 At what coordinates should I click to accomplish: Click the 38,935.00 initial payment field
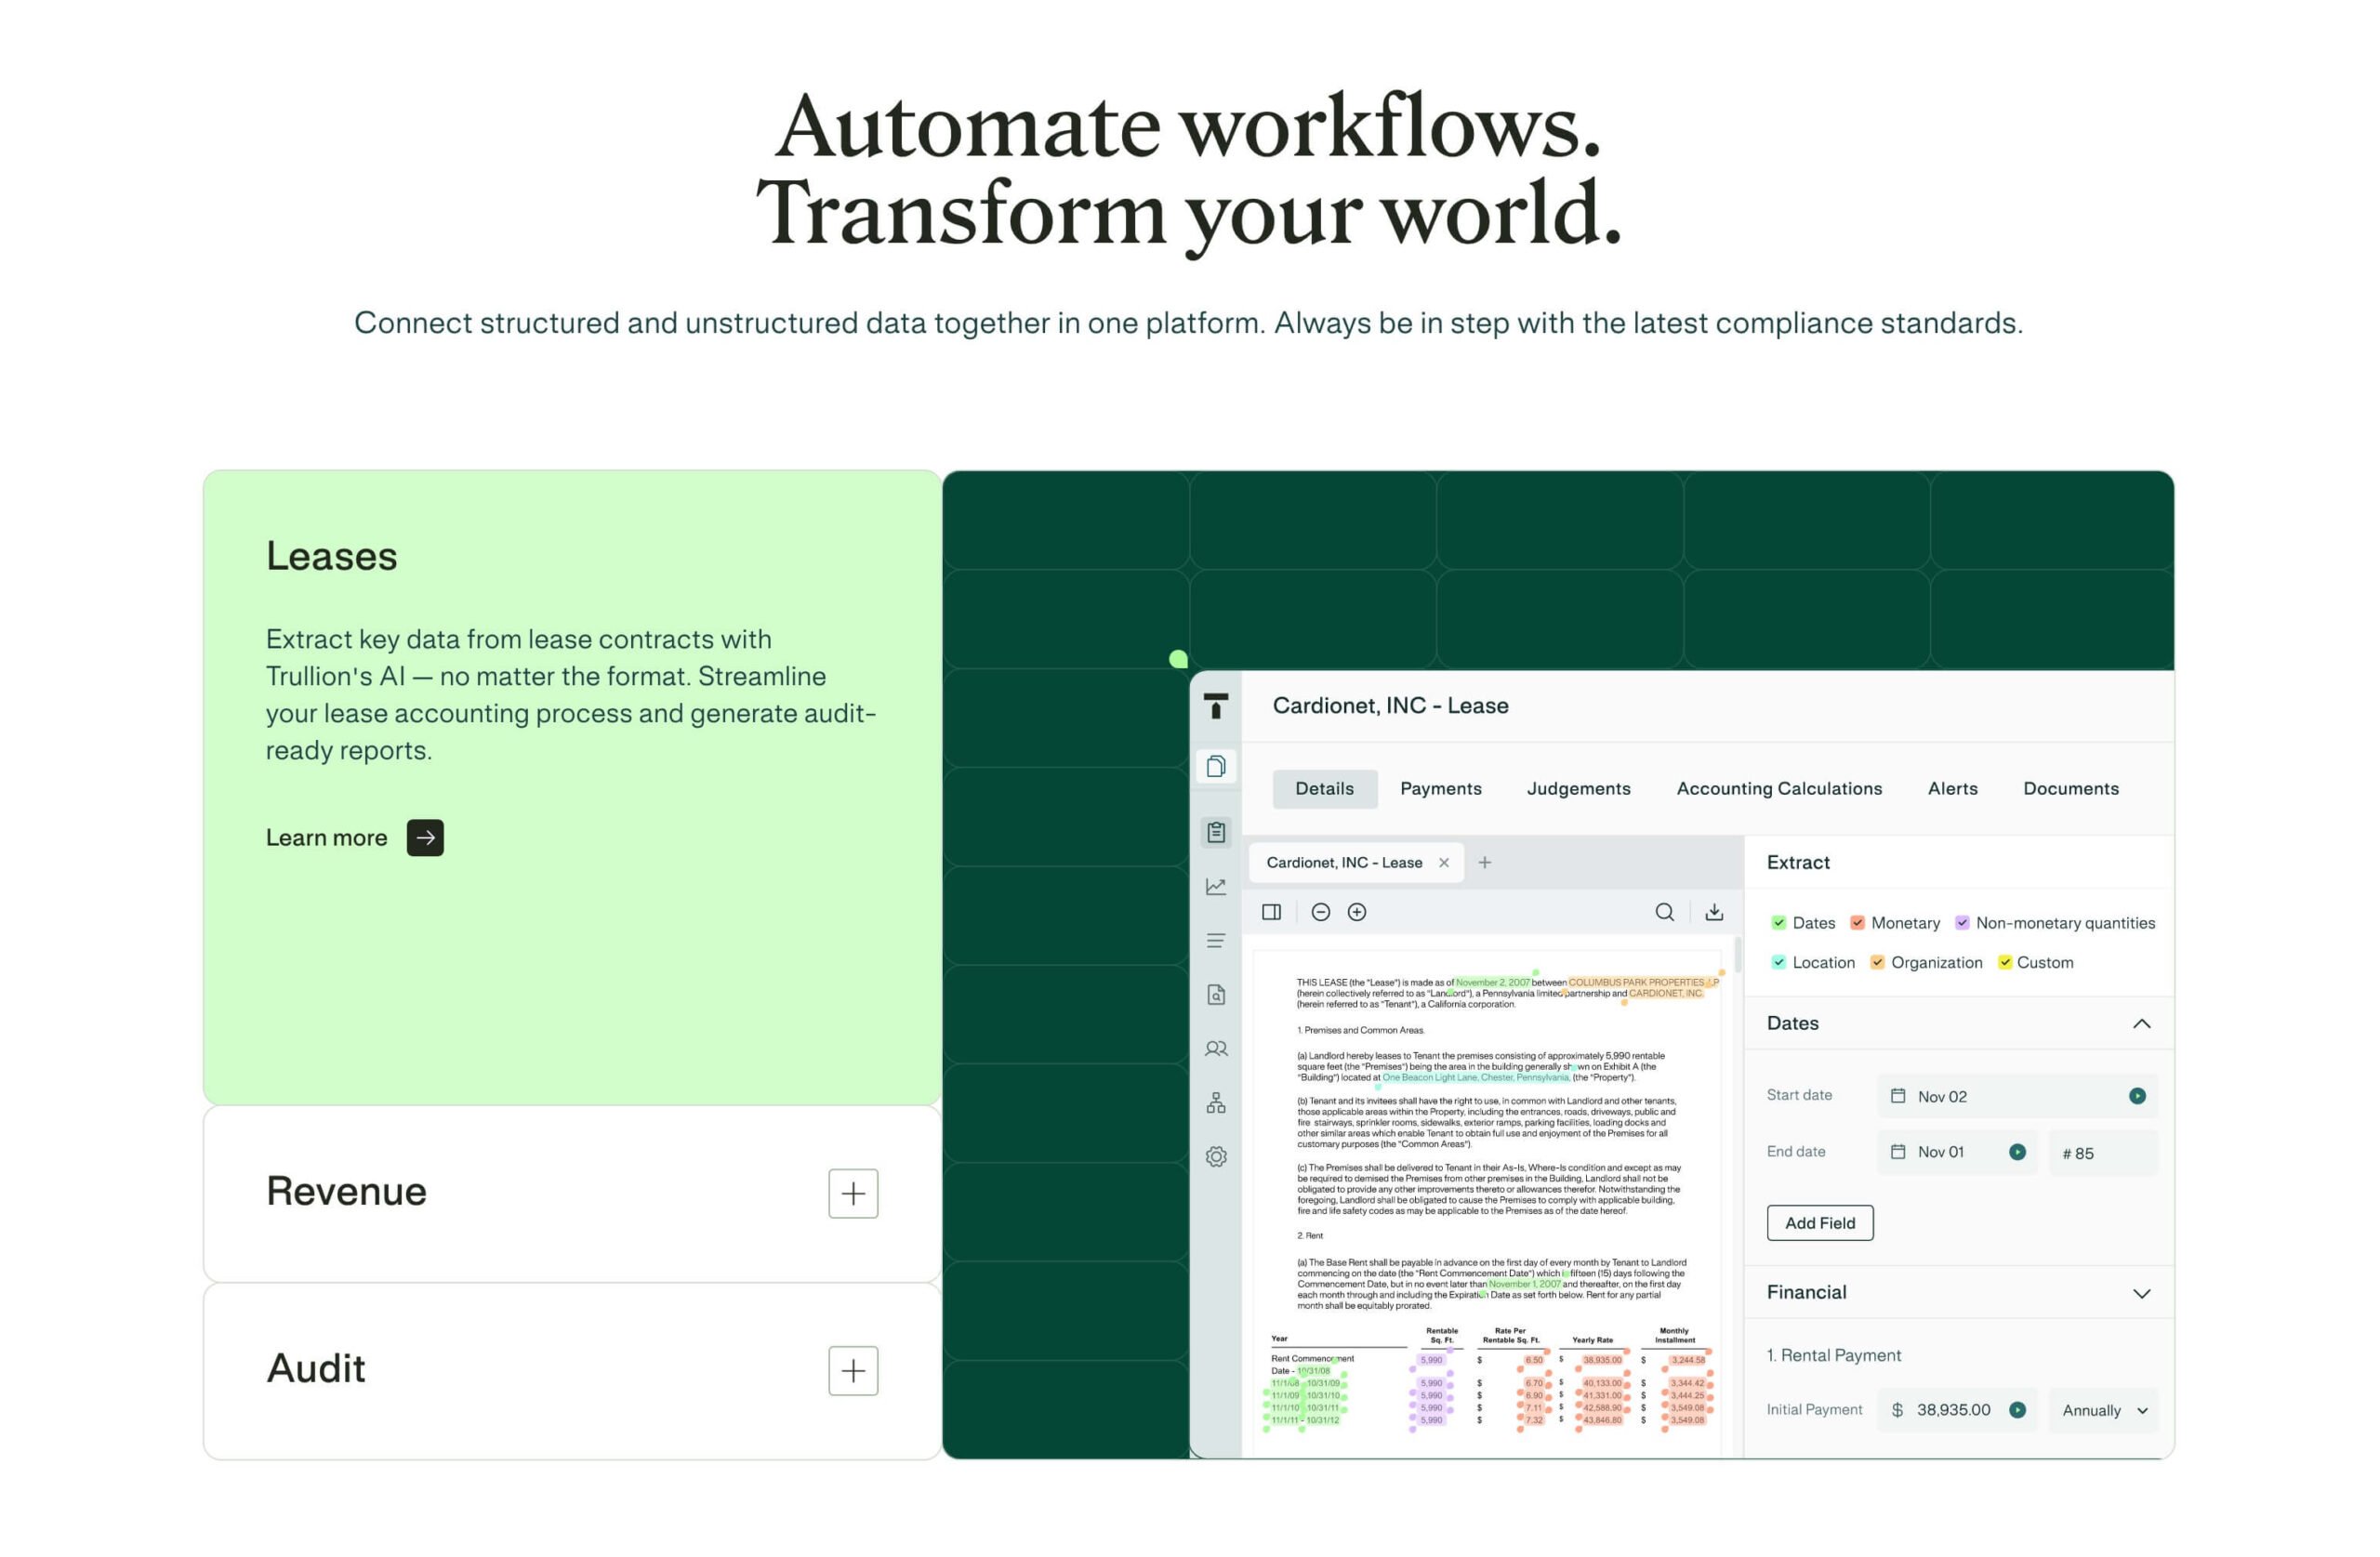coord(1956,1410)
